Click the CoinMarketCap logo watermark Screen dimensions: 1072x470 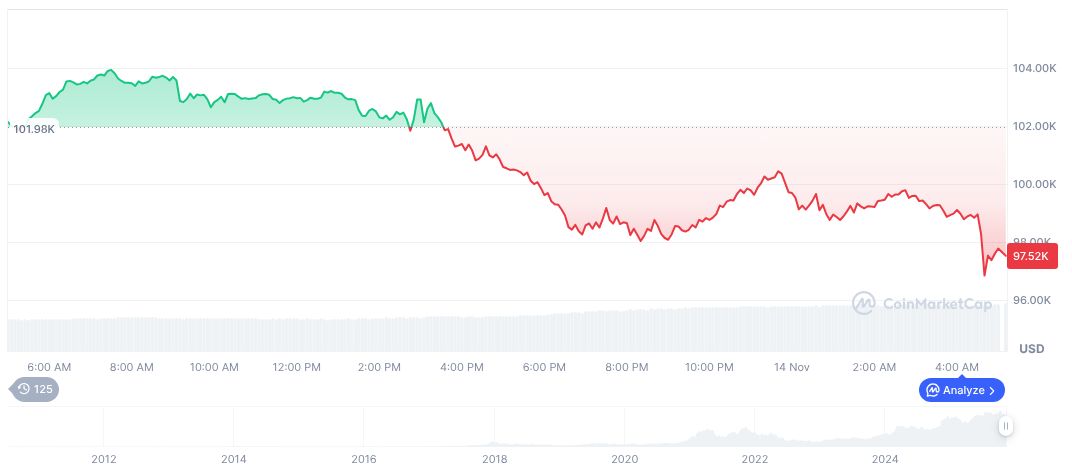[x=922, y=302]
